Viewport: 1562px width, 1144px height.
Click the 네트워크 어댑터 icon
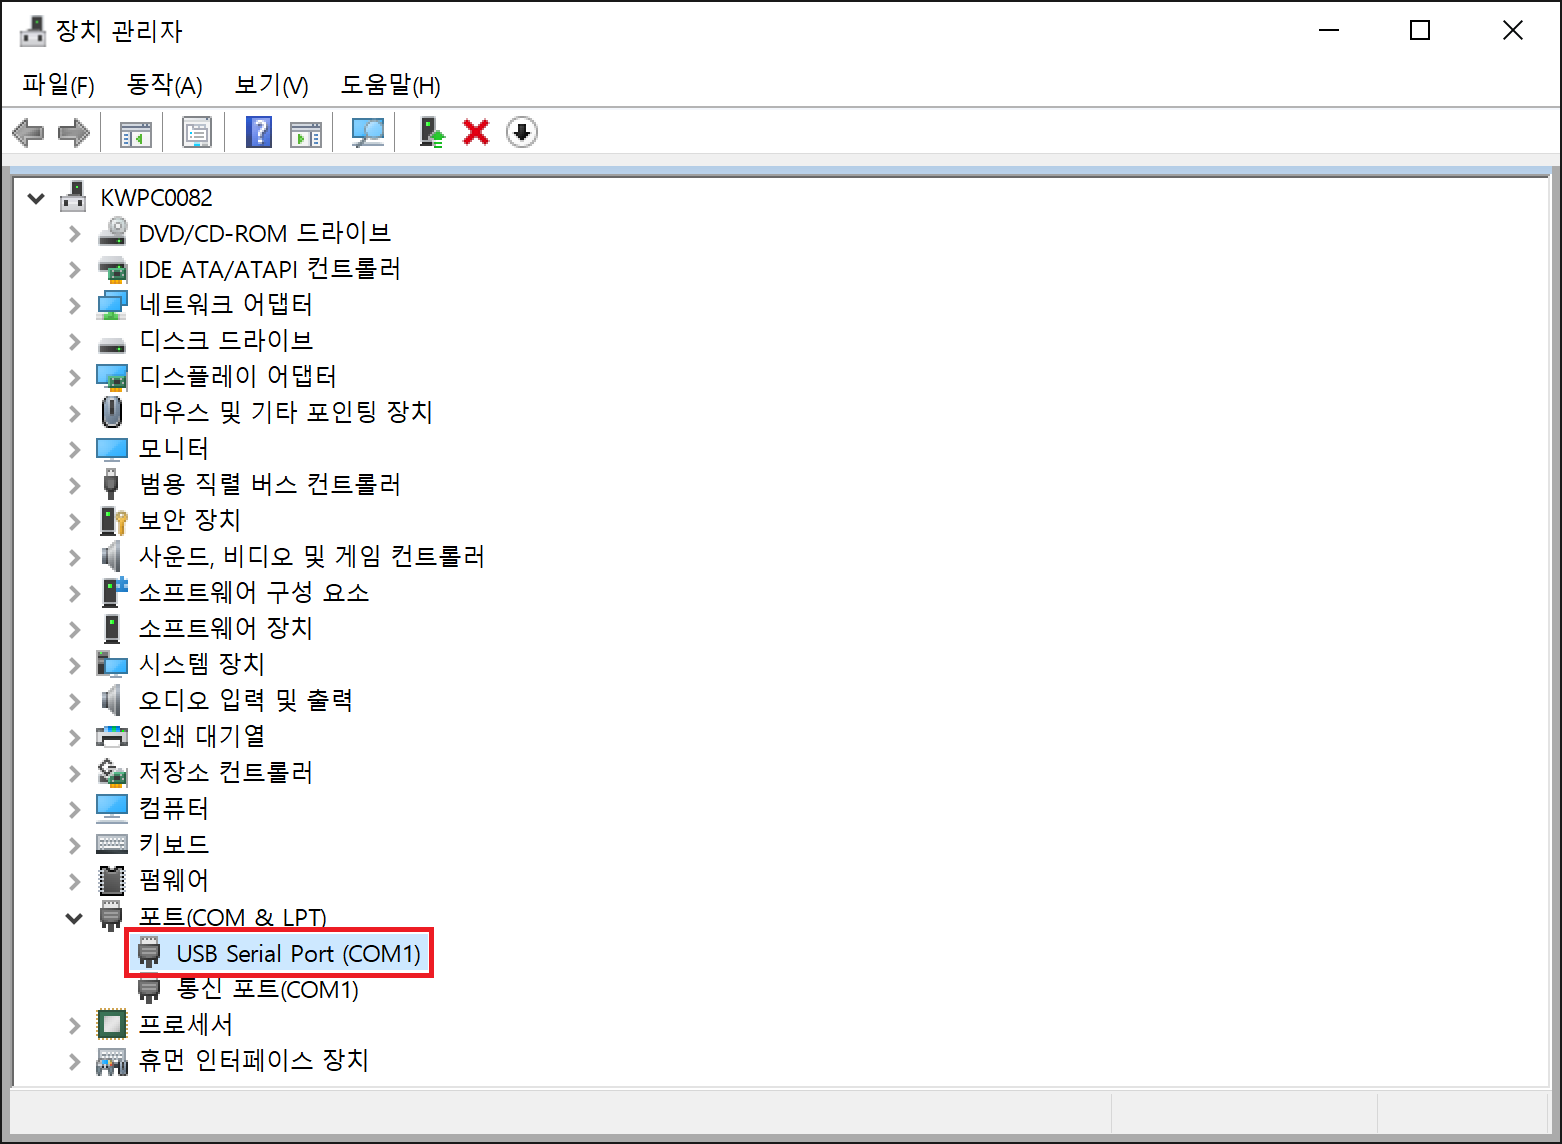(x=112, y=305)
